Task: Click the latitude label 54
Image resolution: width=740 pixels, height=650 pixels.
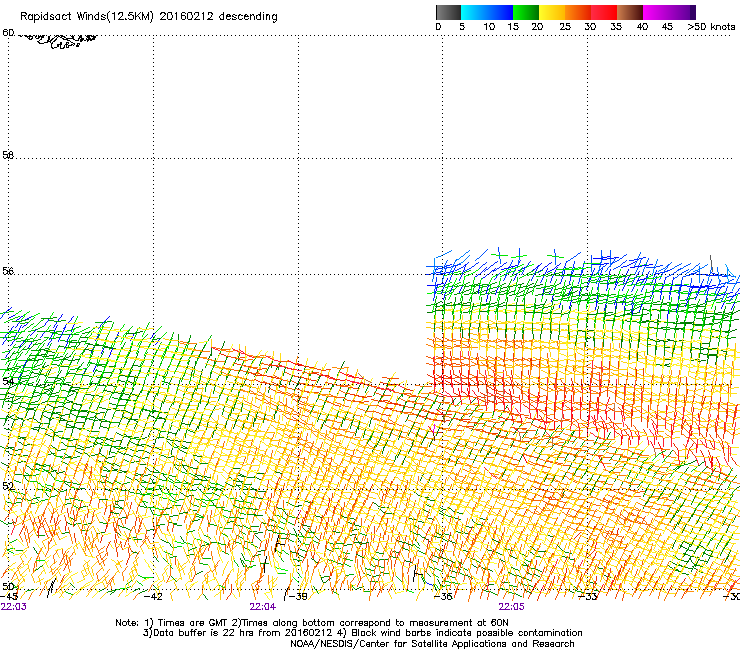Action: point(8,381)
